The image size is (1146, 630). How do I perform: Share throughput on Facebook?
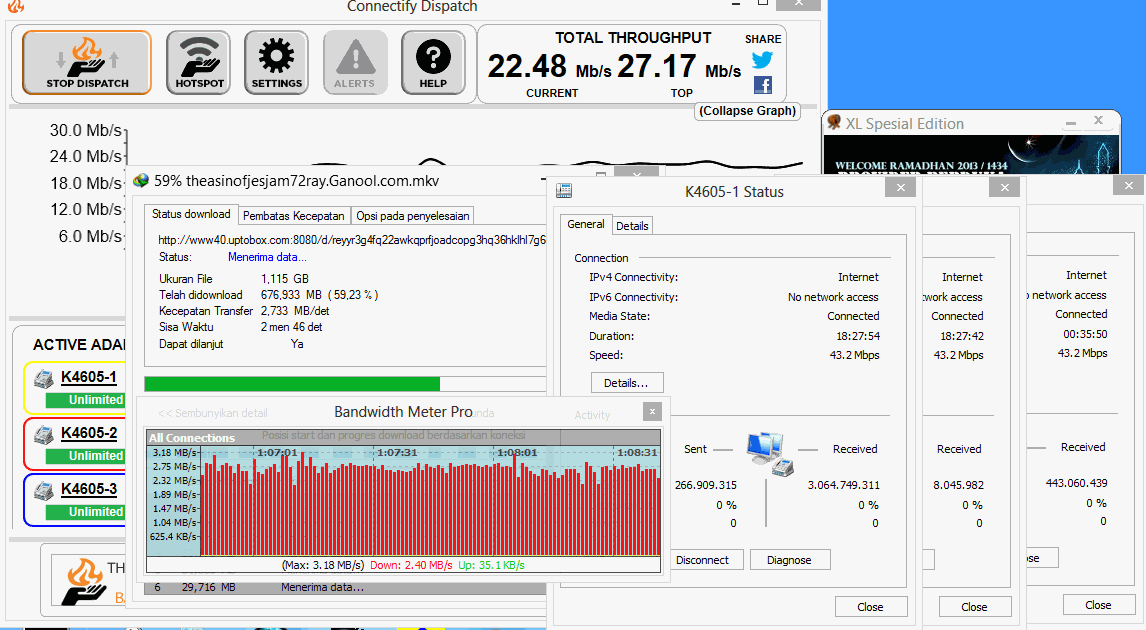pyautogui.click(x=762, y=85)
